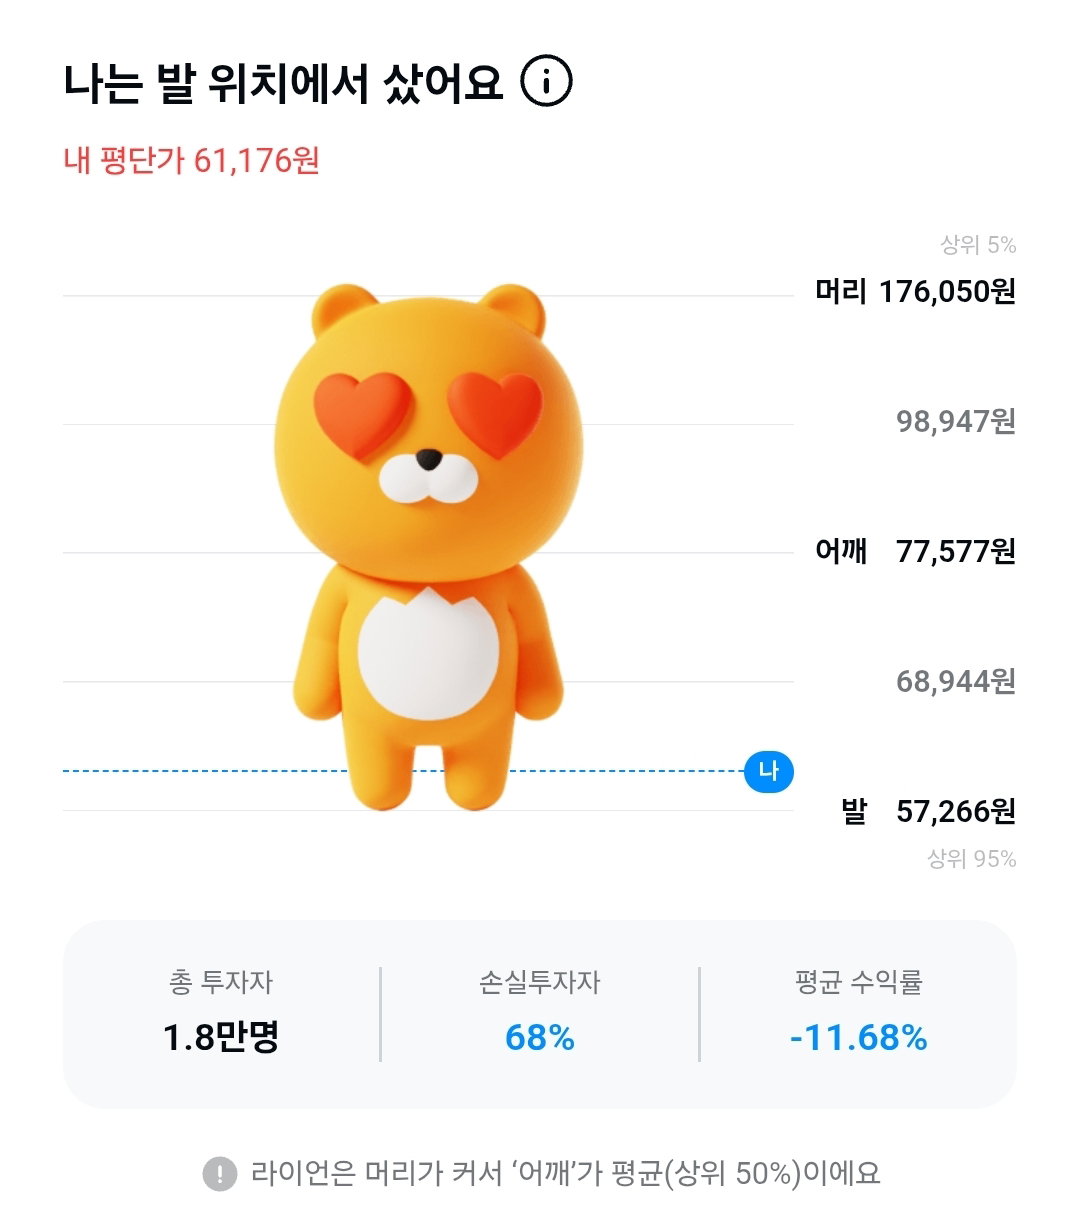Select the 98,947원 price level
Screen dimensions: 1080x1231
tap(956, 422)
